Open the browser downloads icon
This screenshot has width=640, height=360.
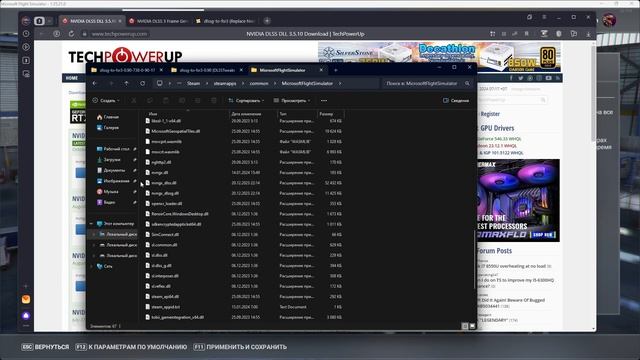[588, 34]
